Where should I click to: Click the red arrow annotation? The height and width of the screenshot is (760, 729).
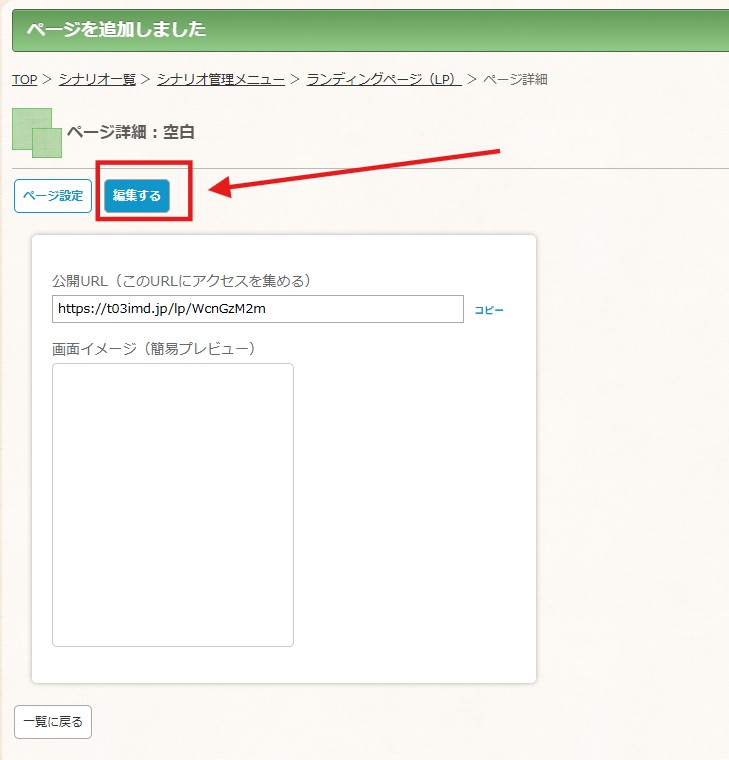pyautogui.click(x=354, y=174)
